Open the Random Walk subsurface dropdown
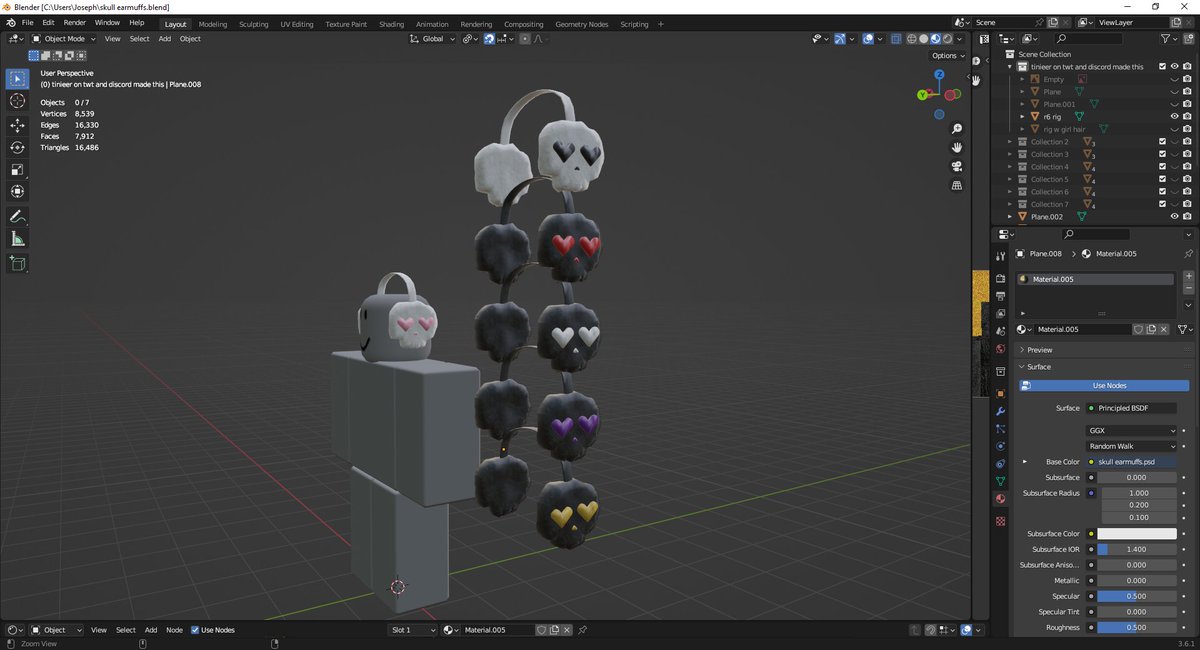Screen dimensions: 1200x650 point(1132,446)
